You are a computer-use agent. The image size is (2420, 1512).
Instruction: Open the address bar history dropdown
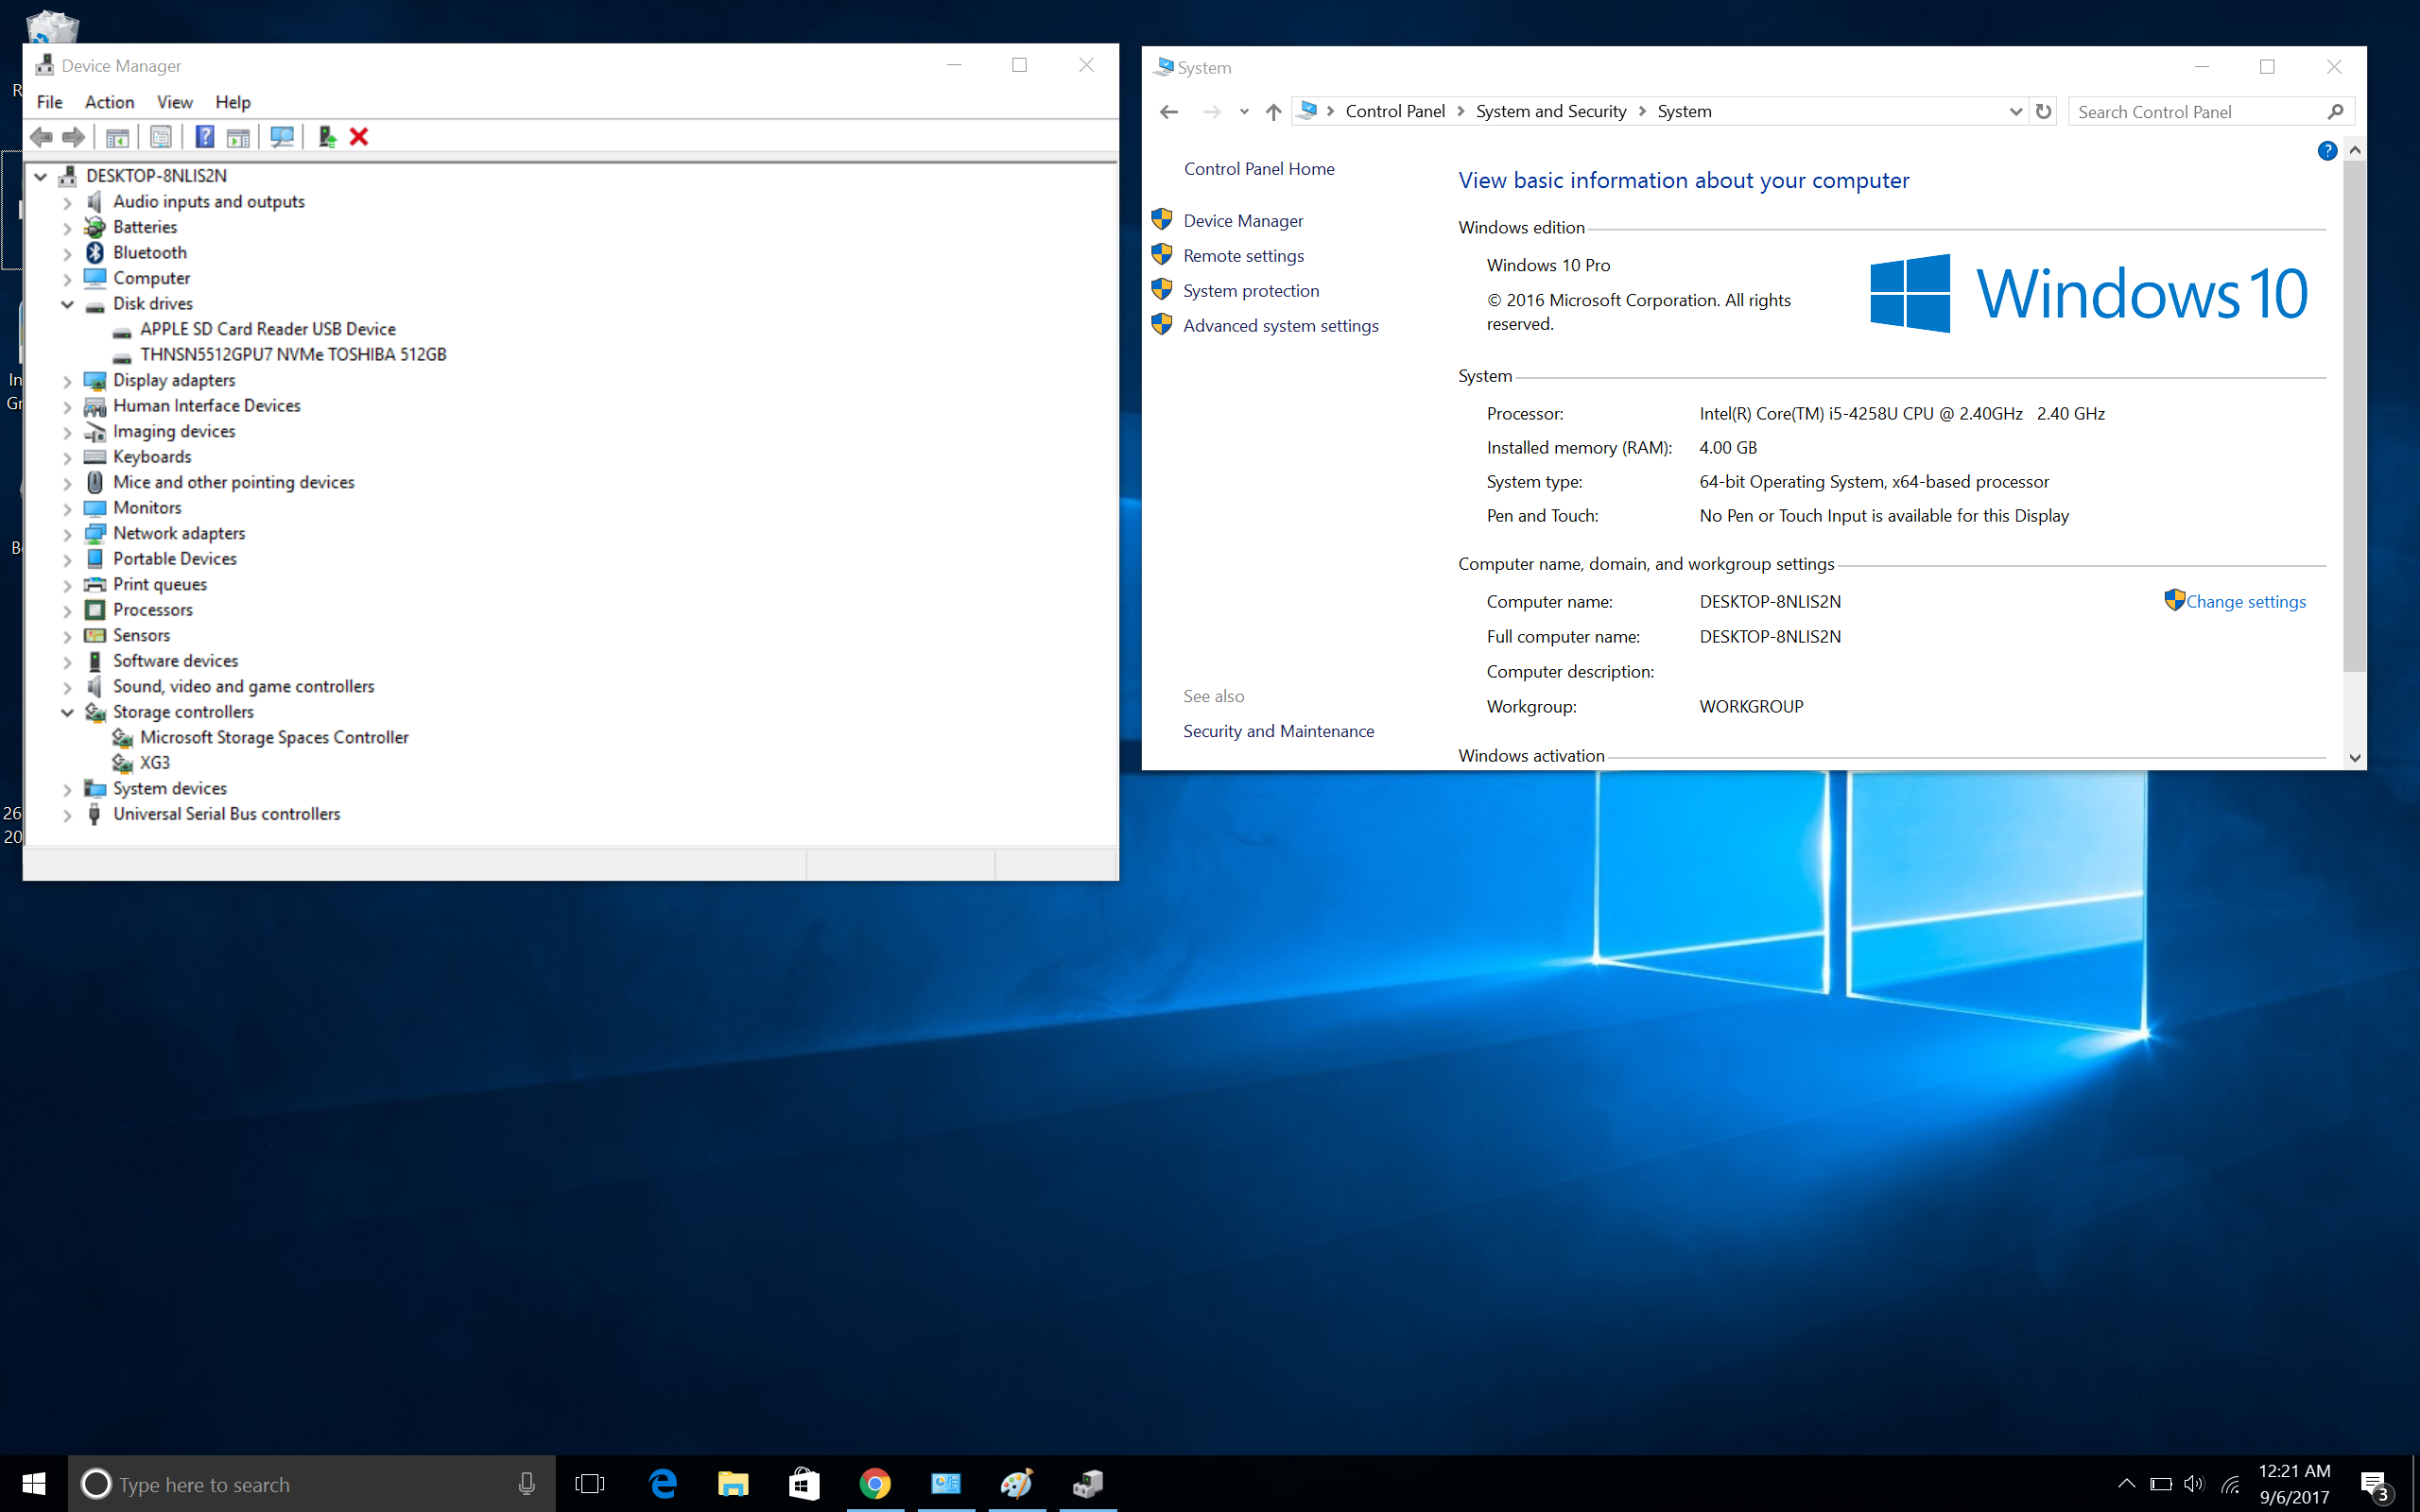coord(2015,111)
